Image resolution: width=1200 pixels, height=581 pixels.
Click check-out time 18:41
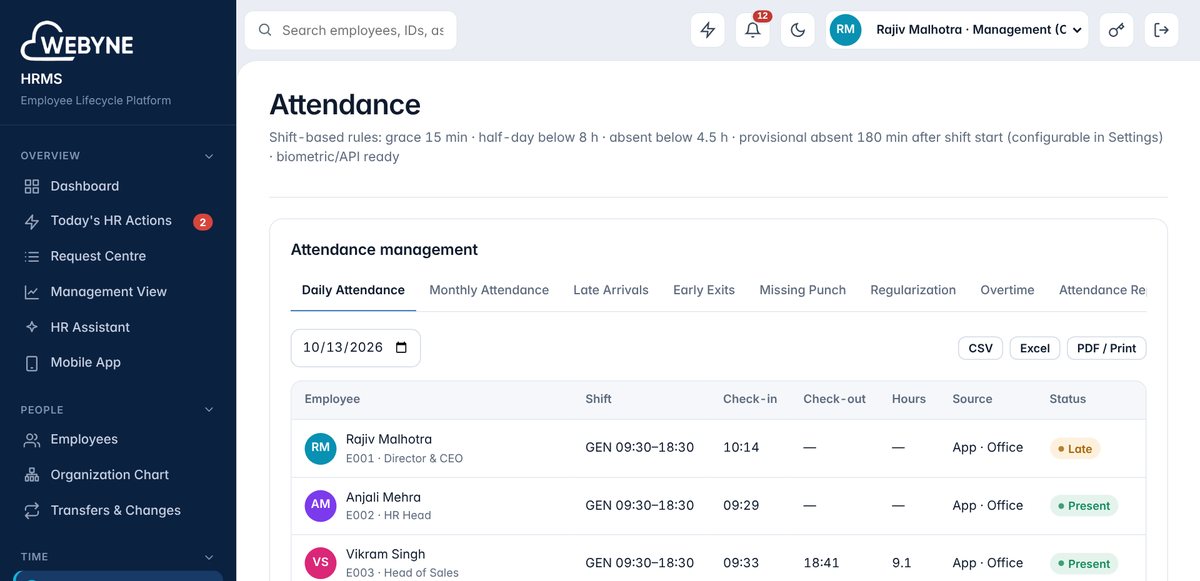821,563
